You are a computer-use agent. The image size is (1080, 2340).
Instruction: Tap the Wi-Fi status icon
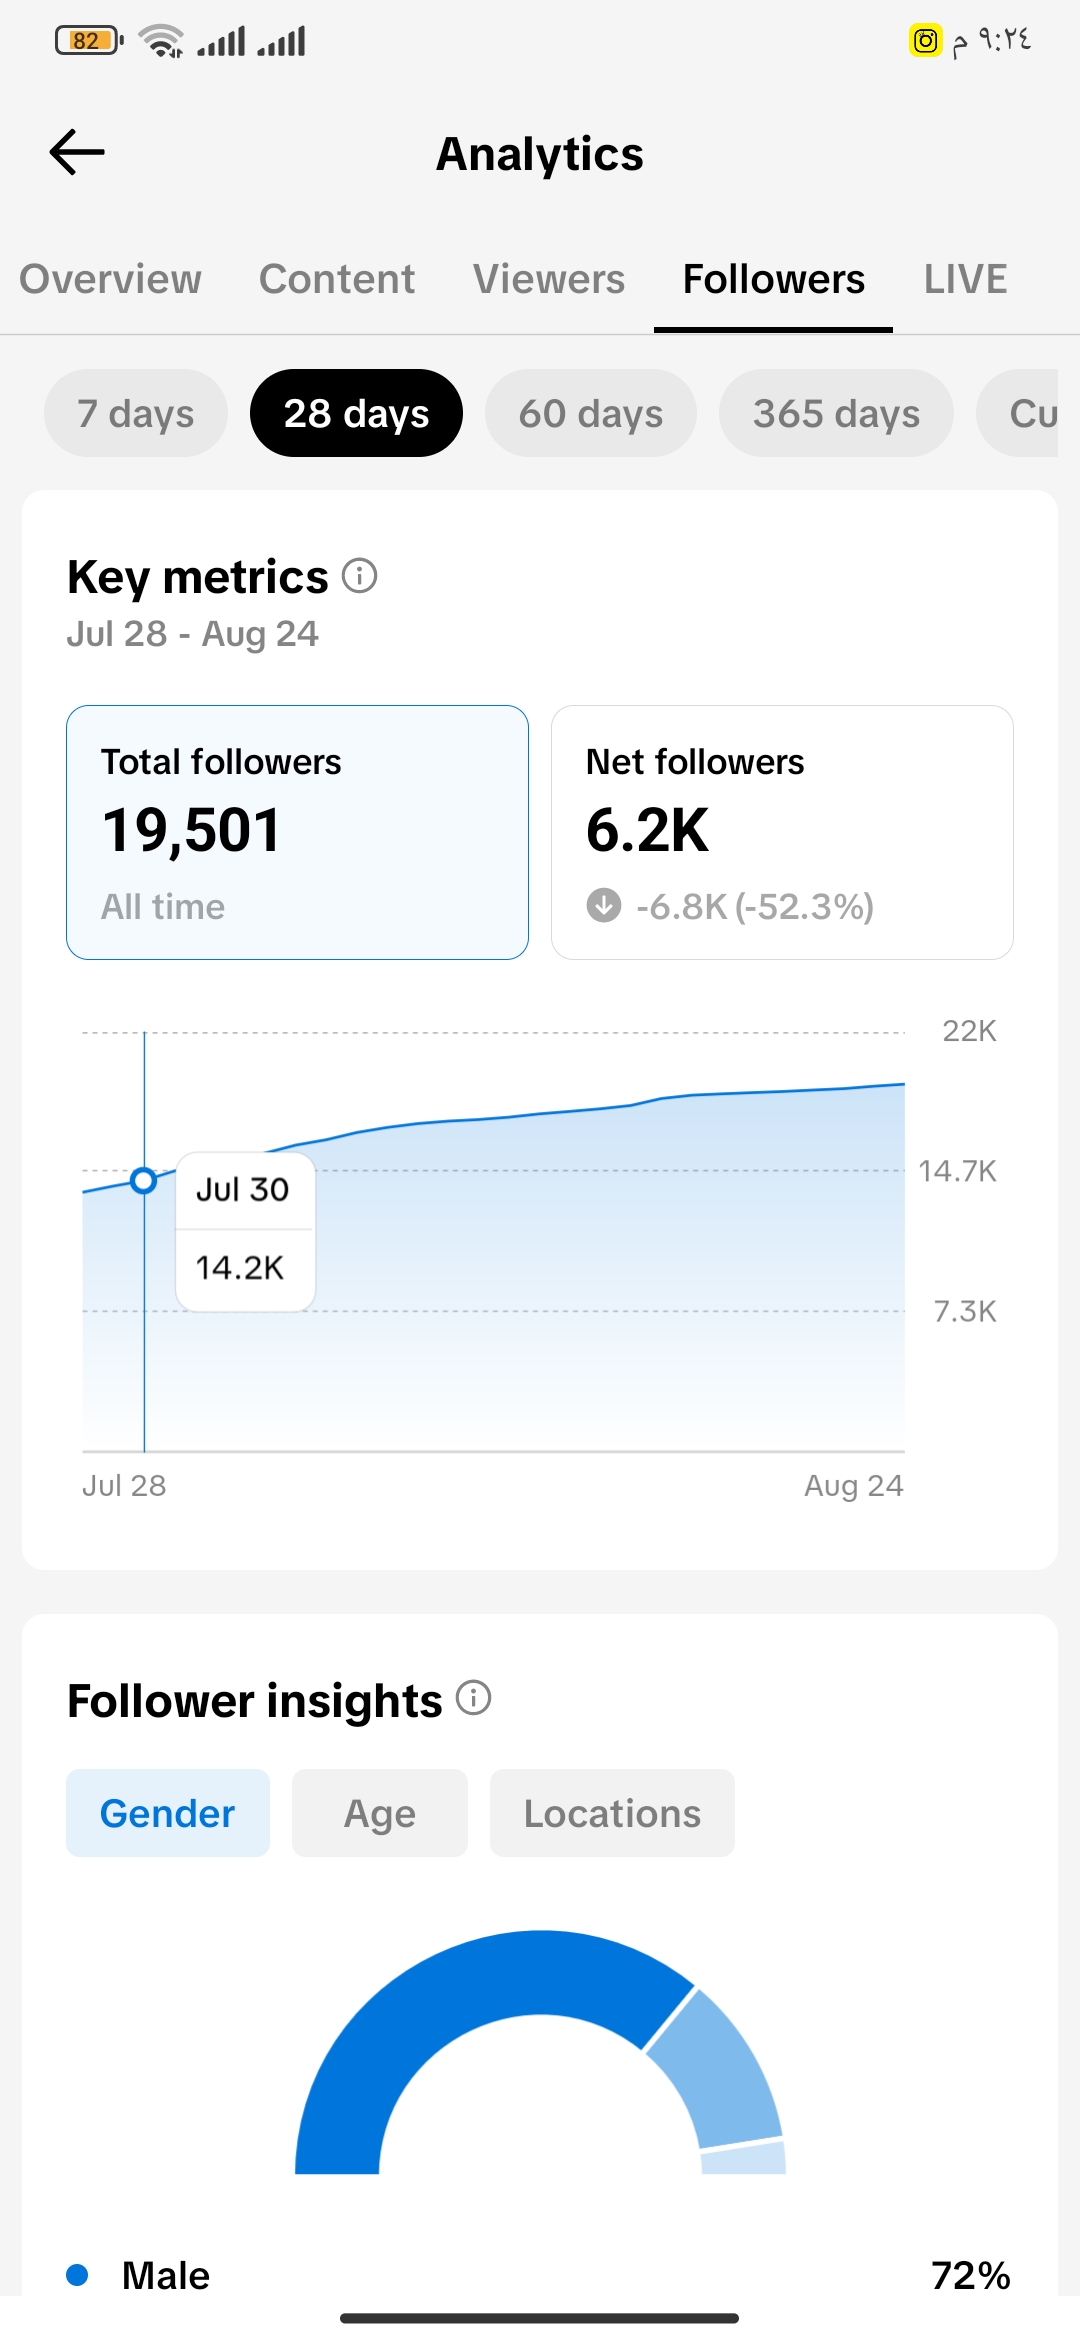click(161, 41)
